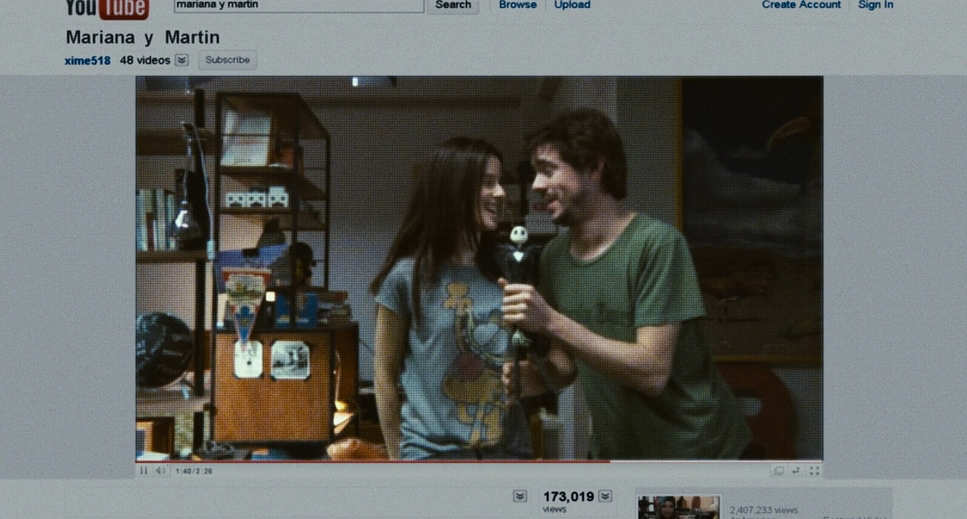
Task: Mute the video volume
Action: (x=160, y=471)
